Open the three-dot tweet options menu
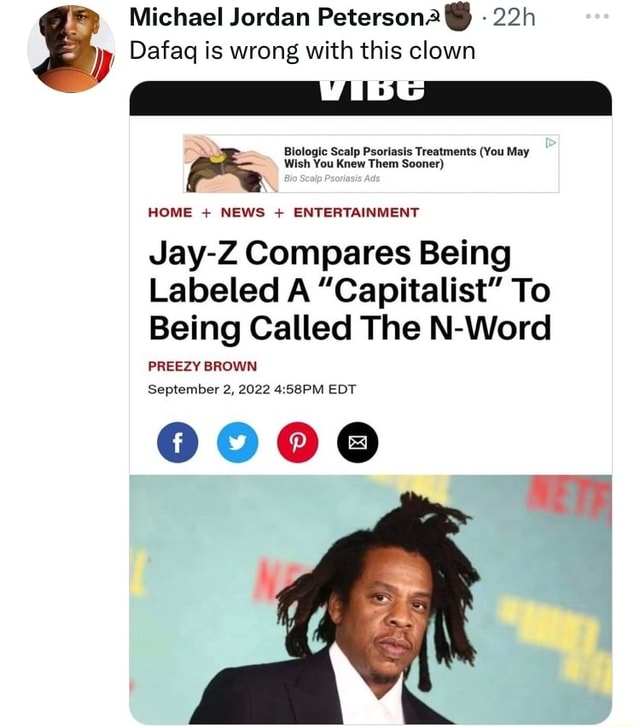Viewport: 640px width, 727px height. 597,17
